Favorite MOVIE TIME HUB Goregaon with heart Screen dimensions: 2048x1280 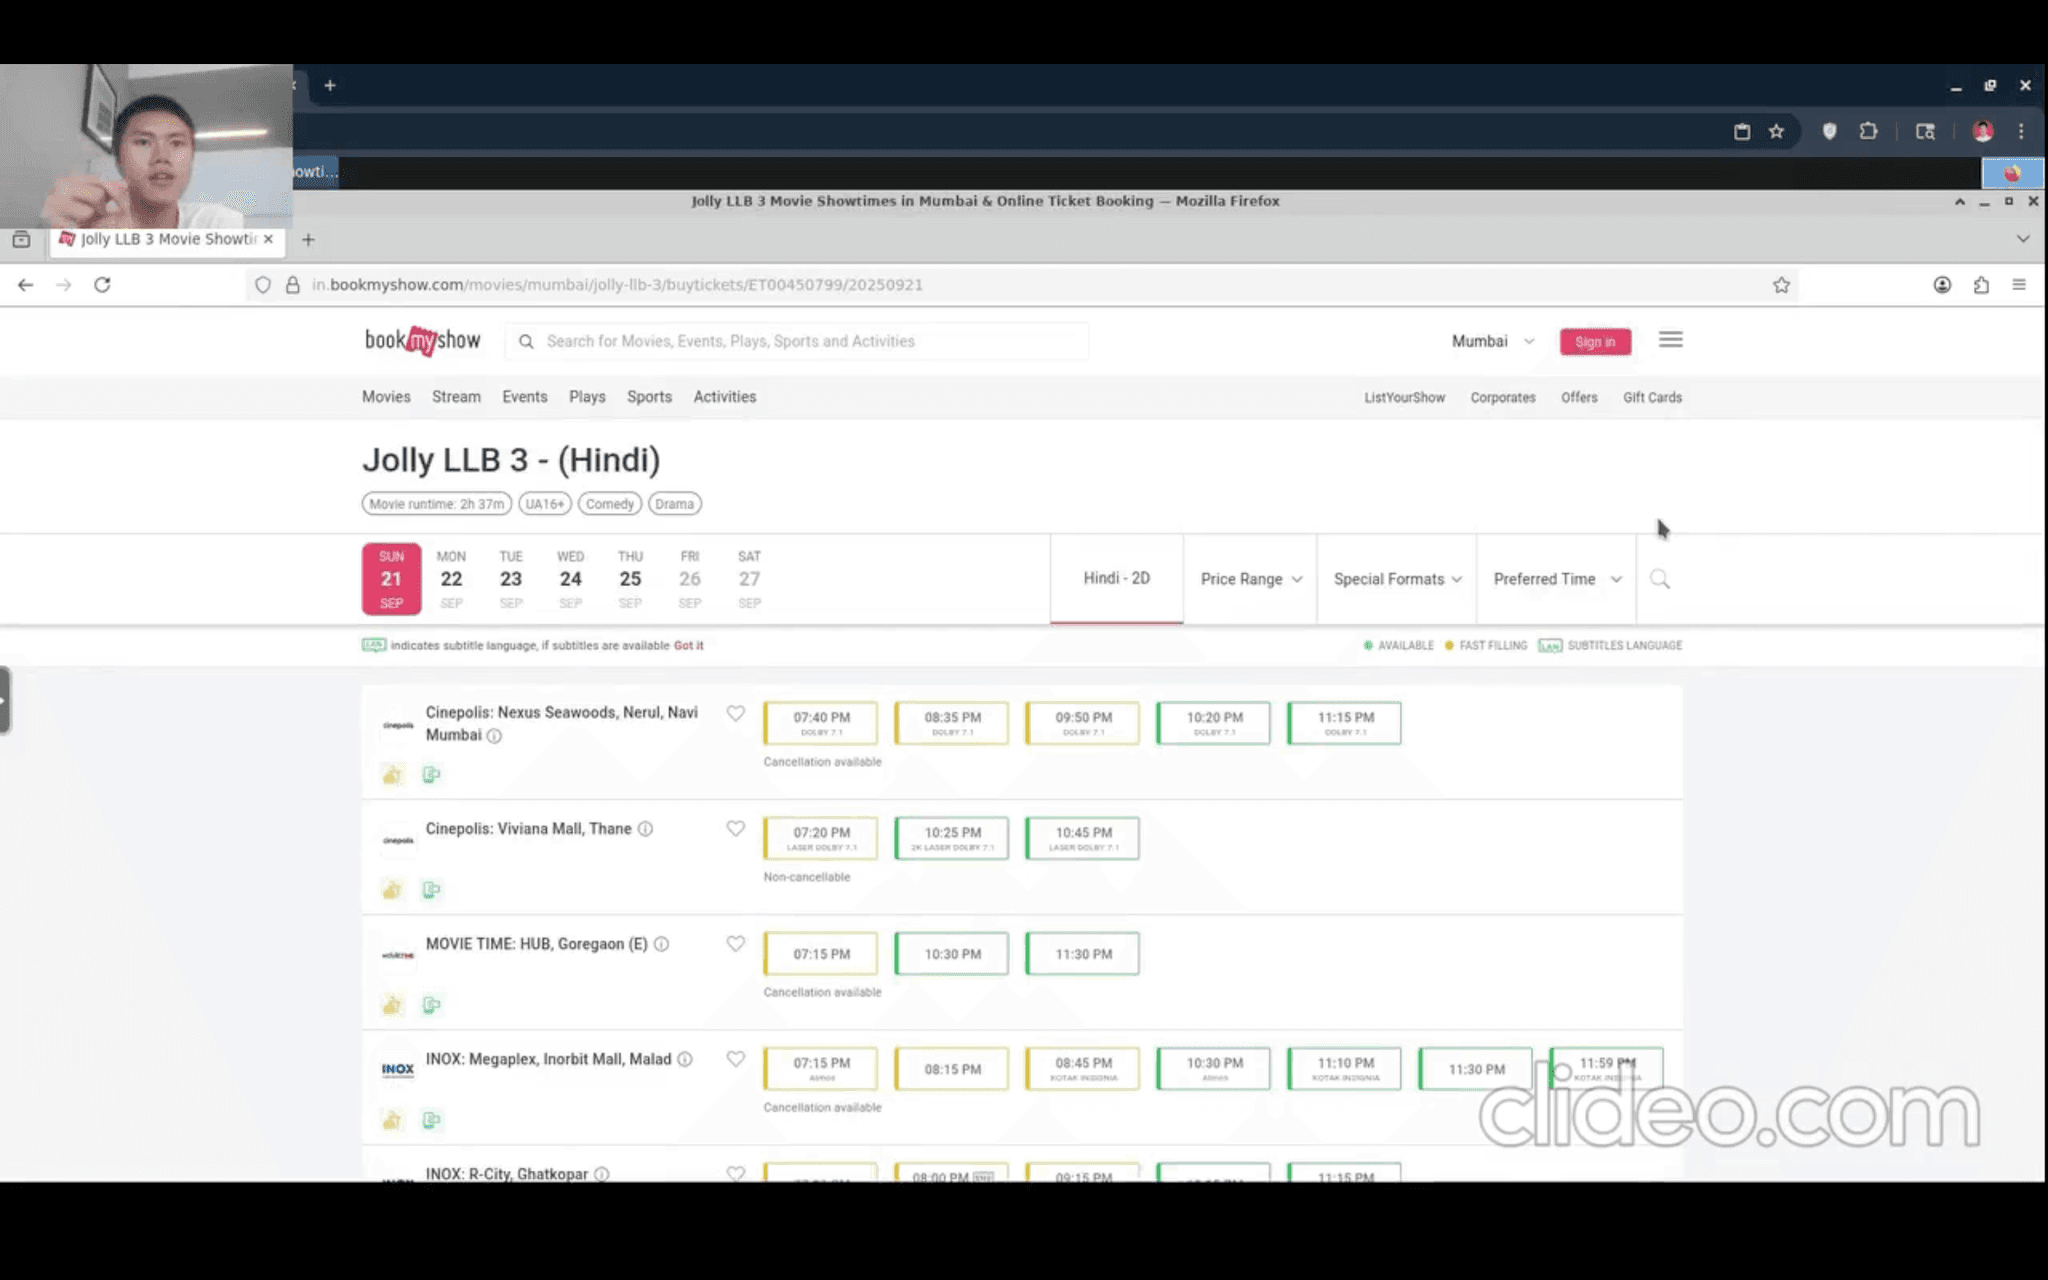coord(735,944)
